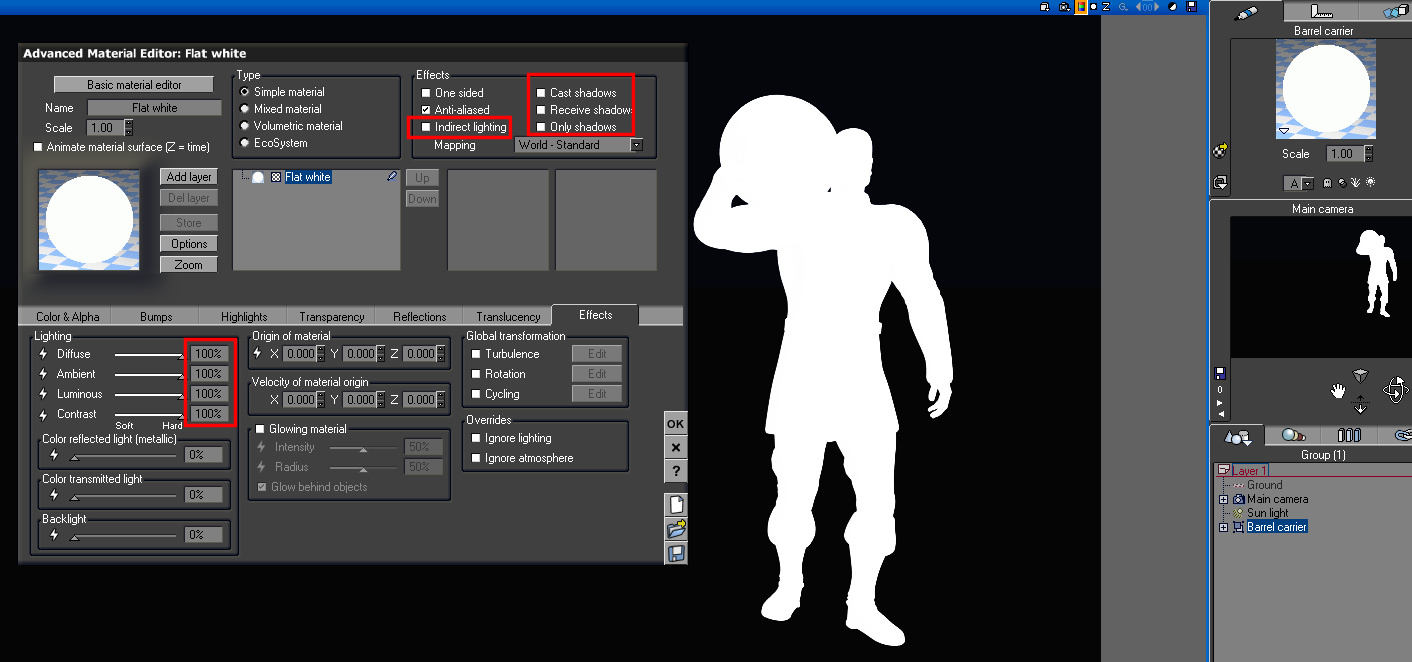
Task: Click the Backlight lightning function icon
Action: (54, 535)
